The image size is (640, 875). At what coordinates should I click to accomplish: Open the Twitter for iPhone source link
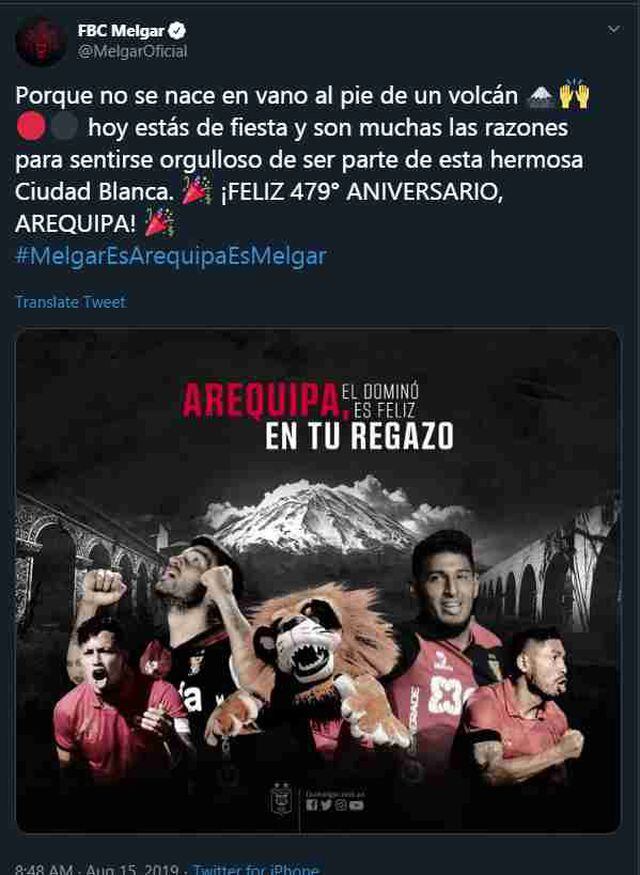click(256, 869)
